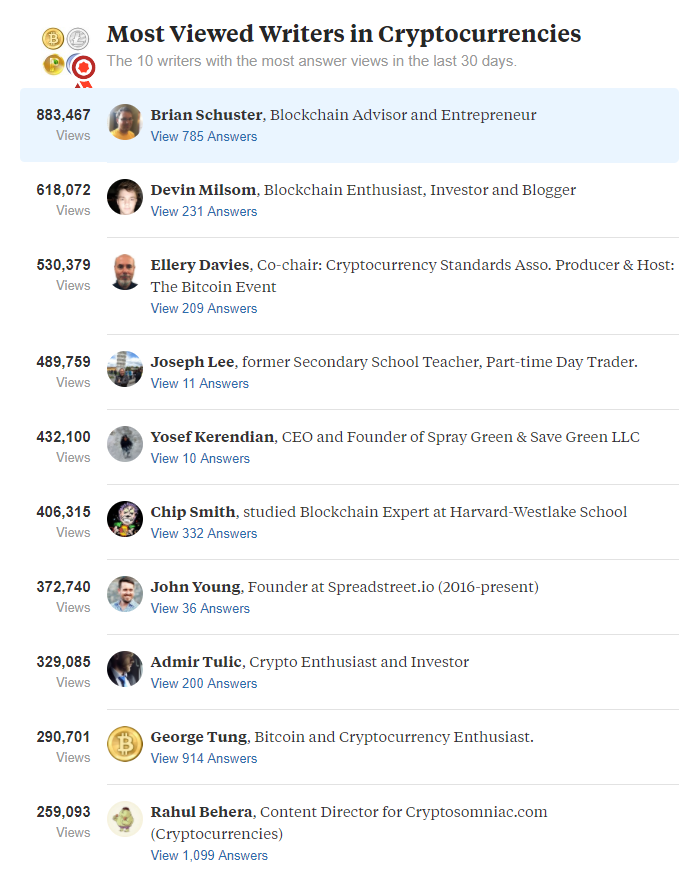Viewport: 700px width, 879px height.
Task: Open Brian Schuster's profile name link
Action: 206,115
